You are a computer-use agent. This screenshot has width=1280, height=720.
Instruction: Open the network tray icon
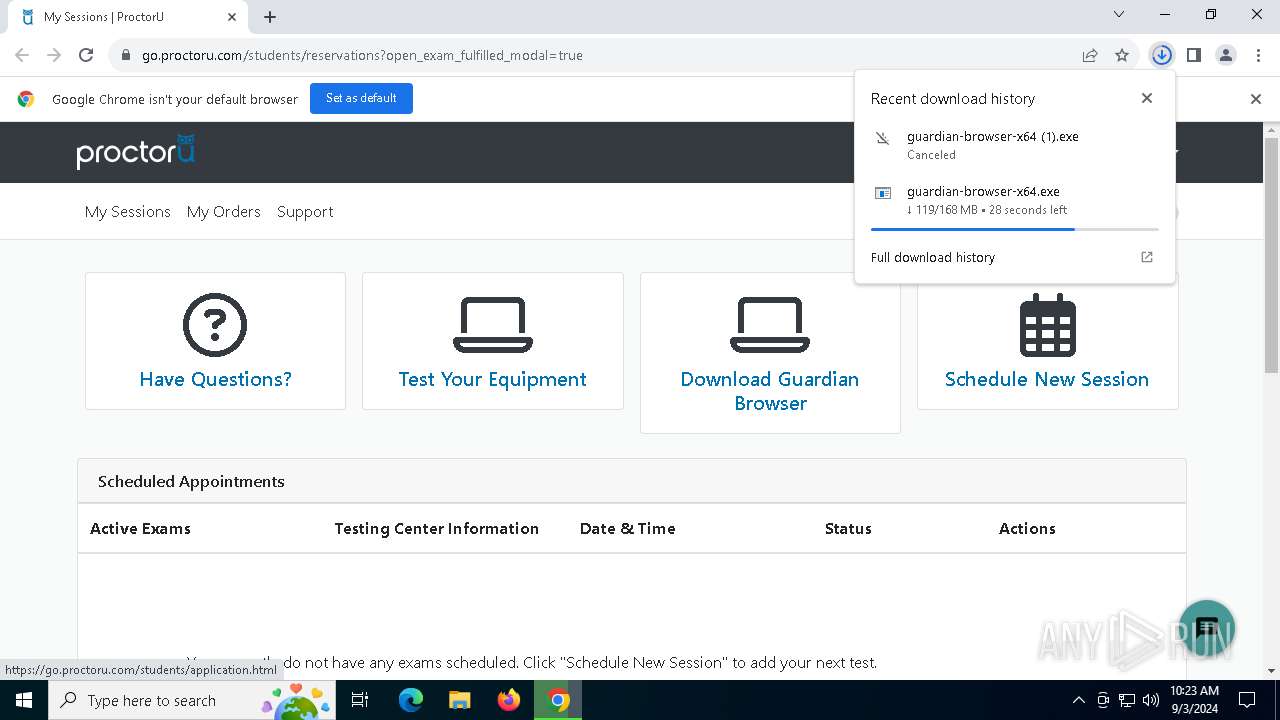(x=1127, y=700)
